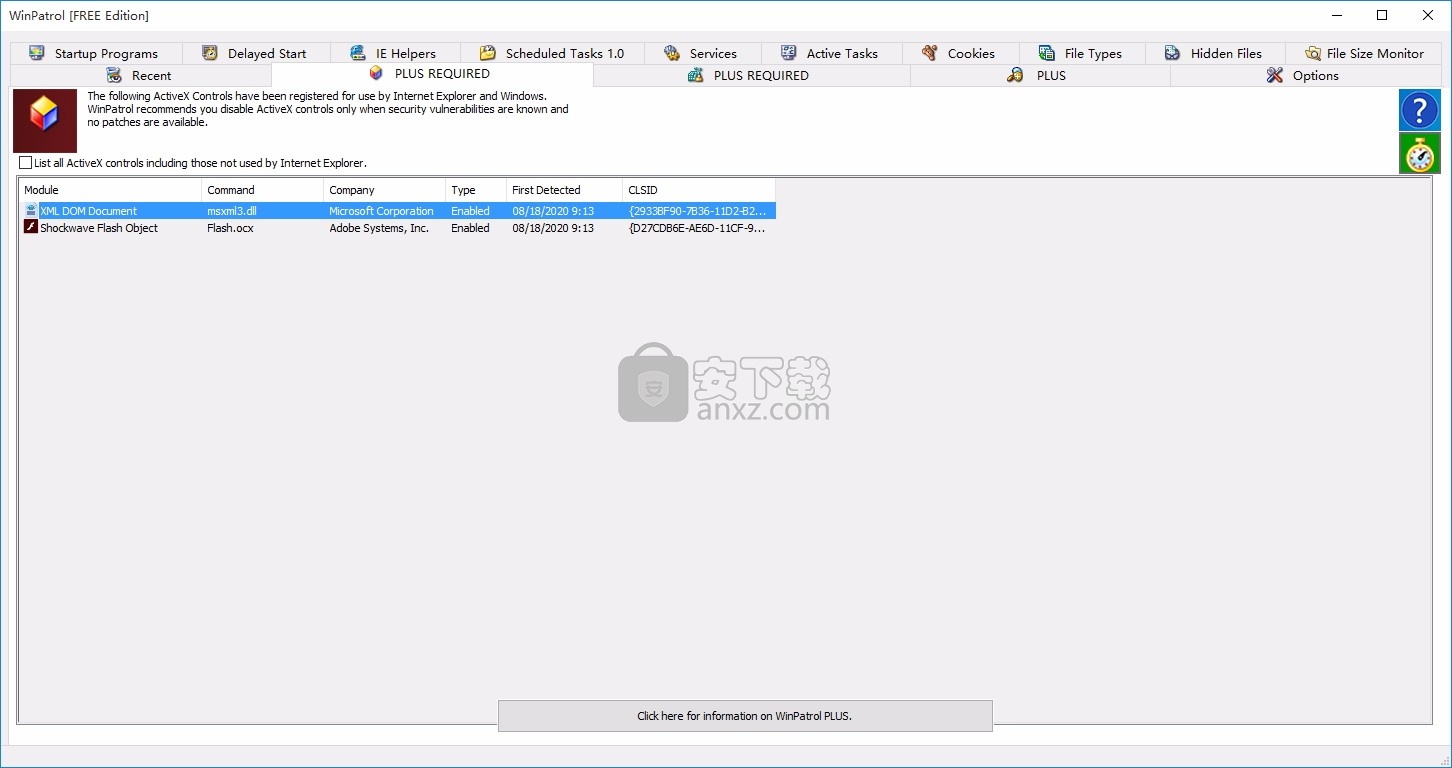
Task: Open the PLUS tab with magnifier icon
Action: pyautogui.click(x=1040, y=75)
